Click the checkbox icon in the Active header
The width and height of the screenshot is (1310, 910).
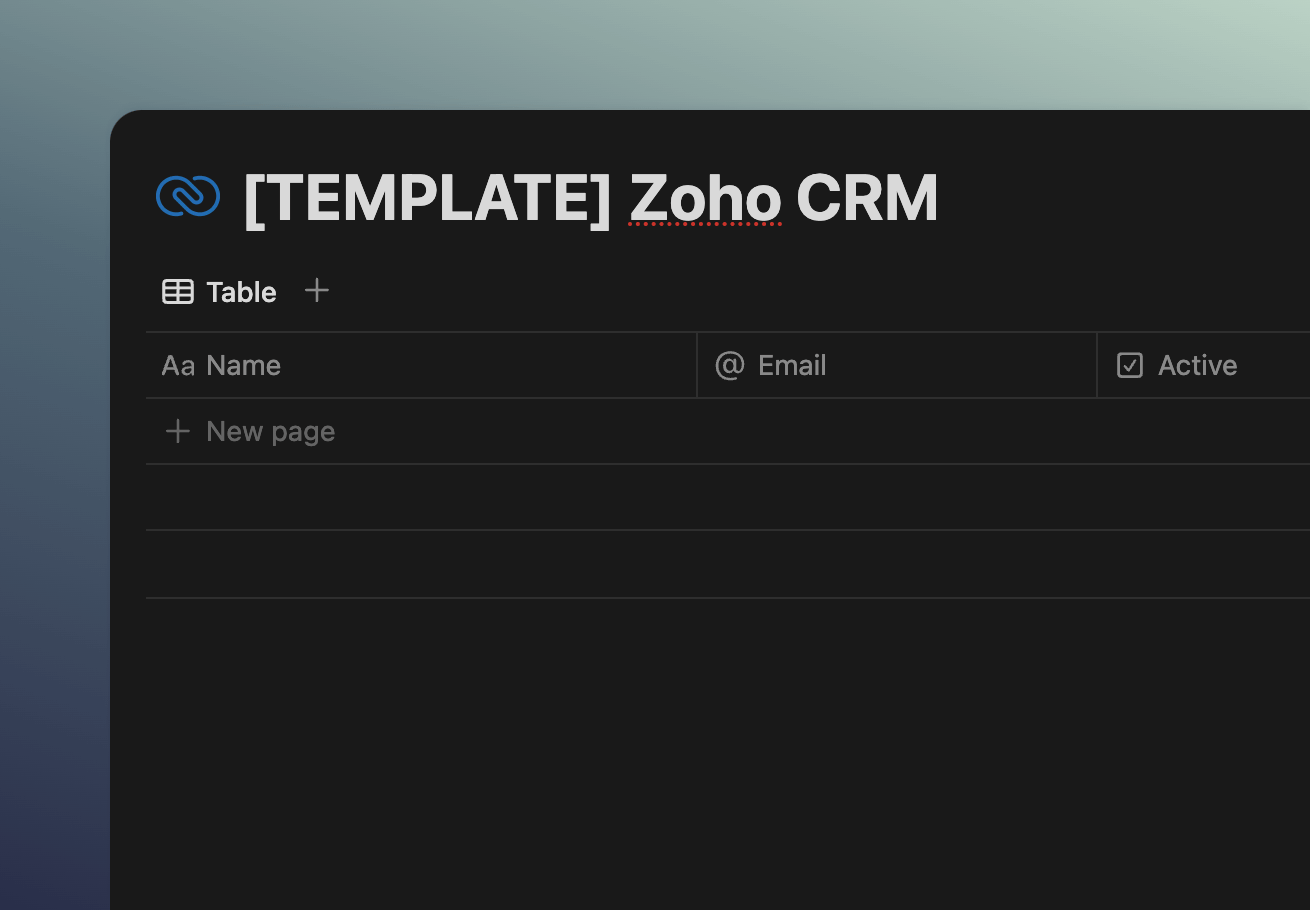click(1130, 365)
